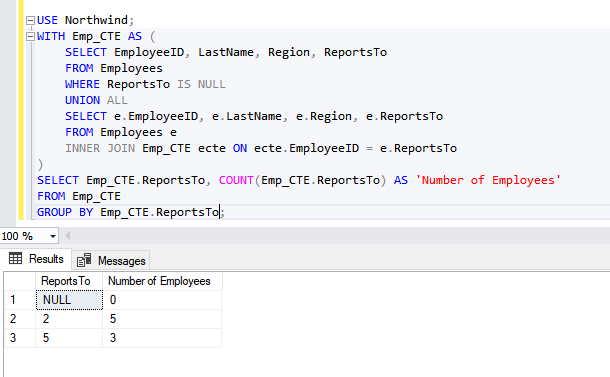Viewport: 610px width, 377px height.
Task: Select the ReportsTo cell containing 5 in row 3
Action: pyautogui.click(x=69, y=338)
